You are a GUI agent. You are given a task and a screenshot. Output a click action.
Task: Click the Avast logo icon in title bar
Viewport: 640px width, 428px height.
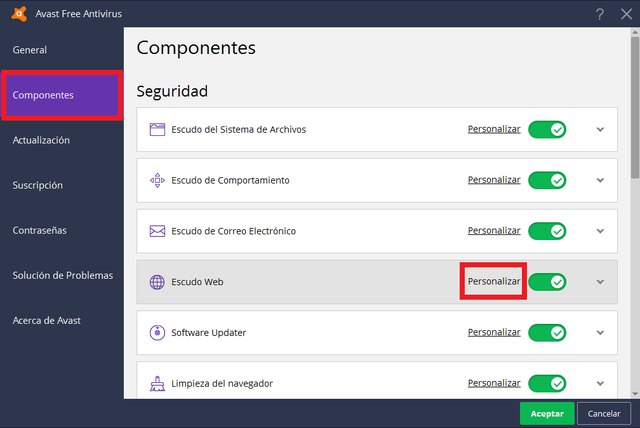(19, 13)
